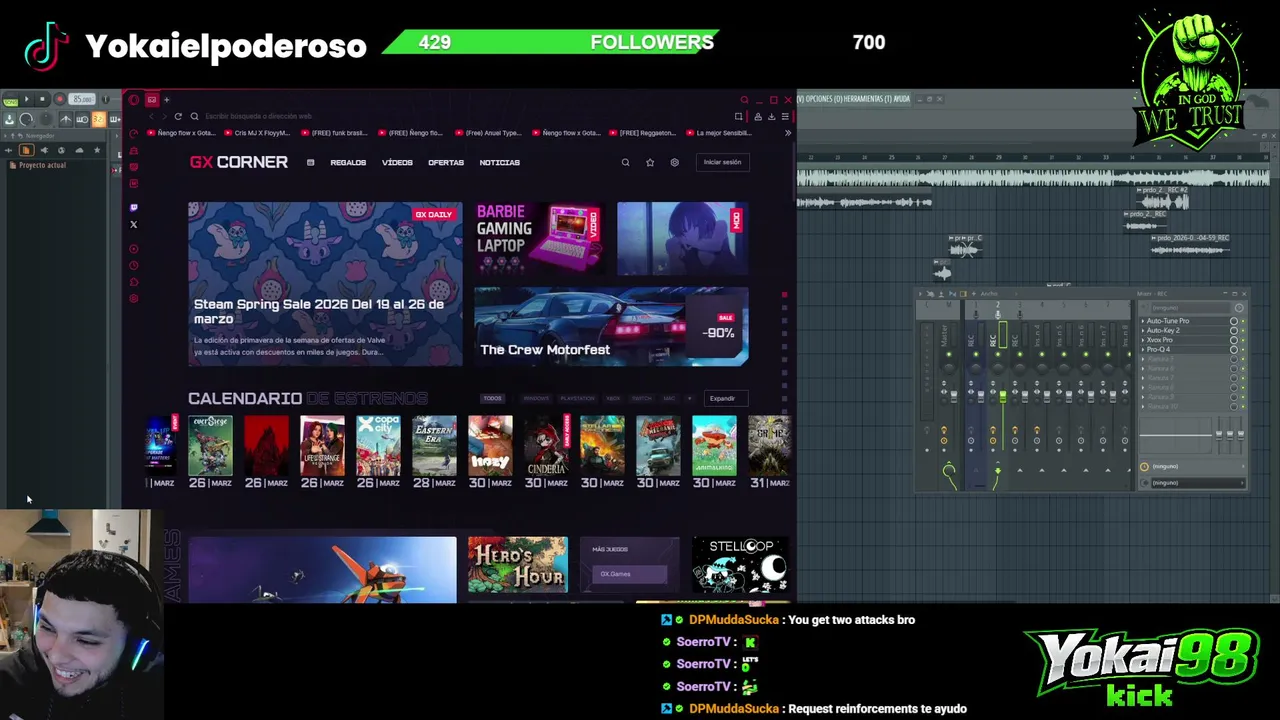Open the (Free) Anuel Type bookmark
1280x720 pixels.
(x=487, y=133)
